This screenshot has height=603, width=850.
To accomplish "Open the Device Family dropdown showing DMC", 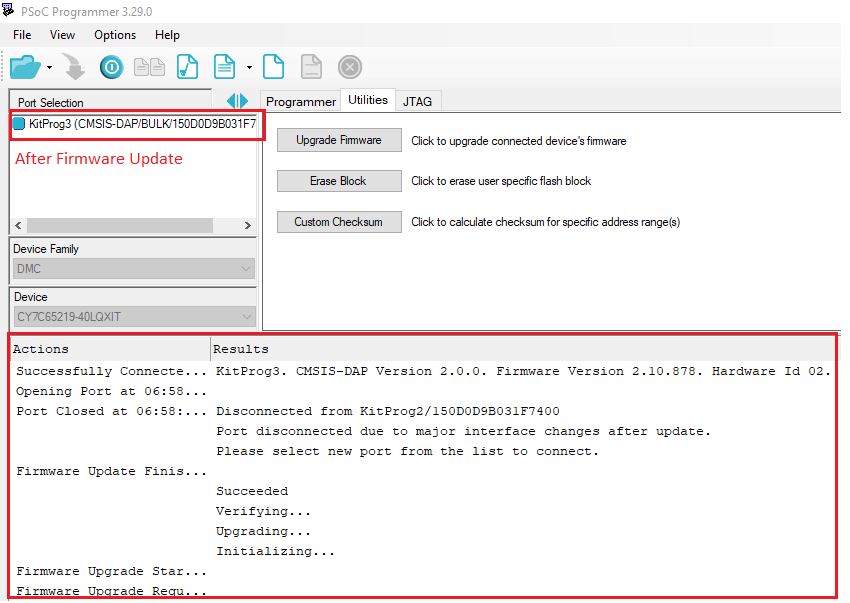I will pos(134,269).
